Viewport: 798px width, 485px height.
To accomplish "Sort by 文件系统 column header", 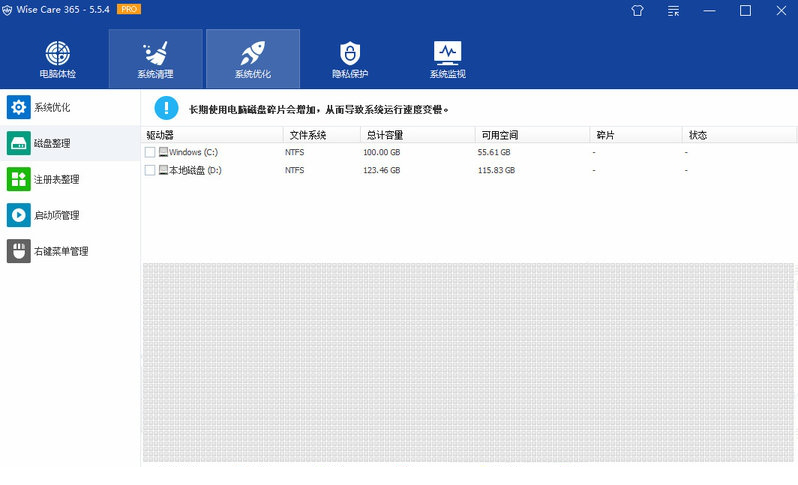I will click(x=322, y=135).
